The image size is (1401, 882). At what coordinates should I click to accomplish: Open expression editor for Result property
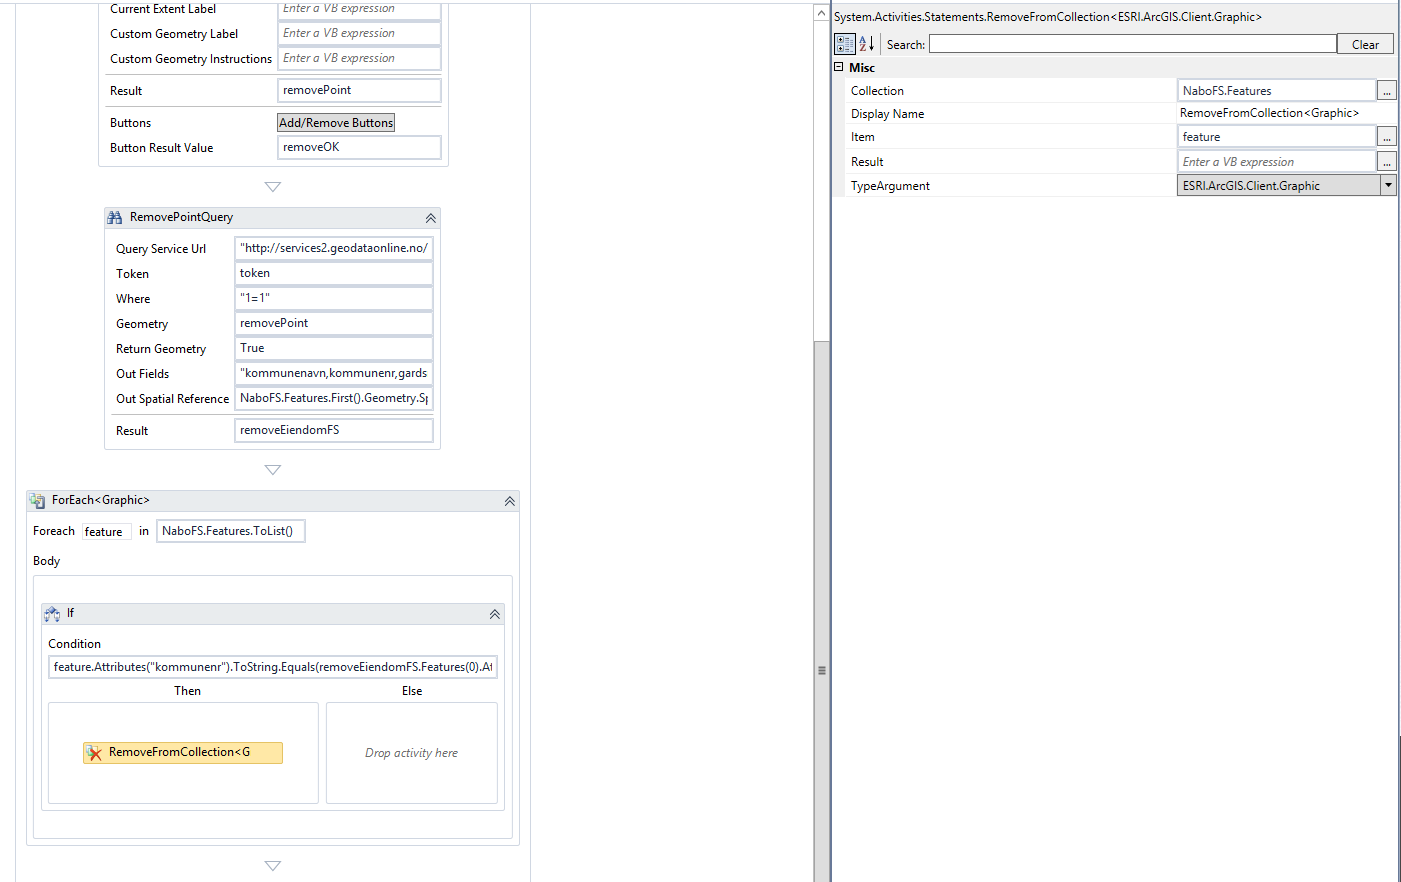pyautogui.click(x=1386, y=162)
